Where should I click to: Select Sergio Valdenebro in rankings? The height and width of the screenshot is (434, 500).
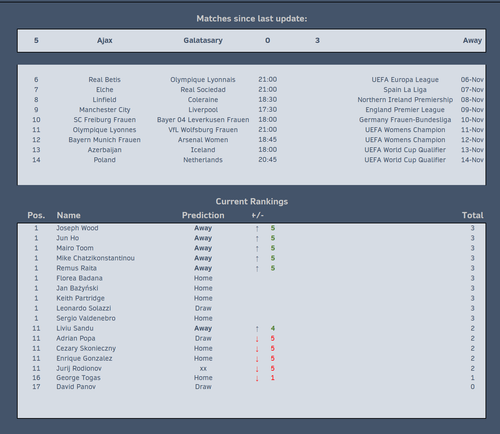[86, 318]
